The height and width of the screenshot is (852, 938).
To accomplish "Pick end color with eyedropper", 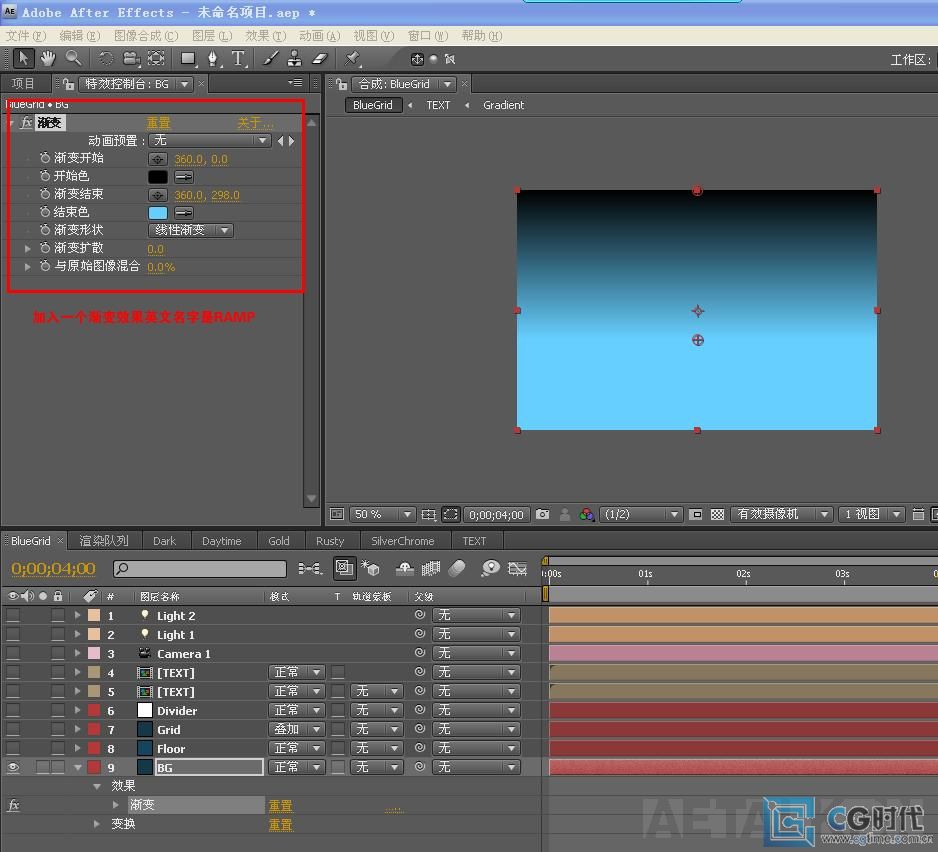I will coord(184,213).
